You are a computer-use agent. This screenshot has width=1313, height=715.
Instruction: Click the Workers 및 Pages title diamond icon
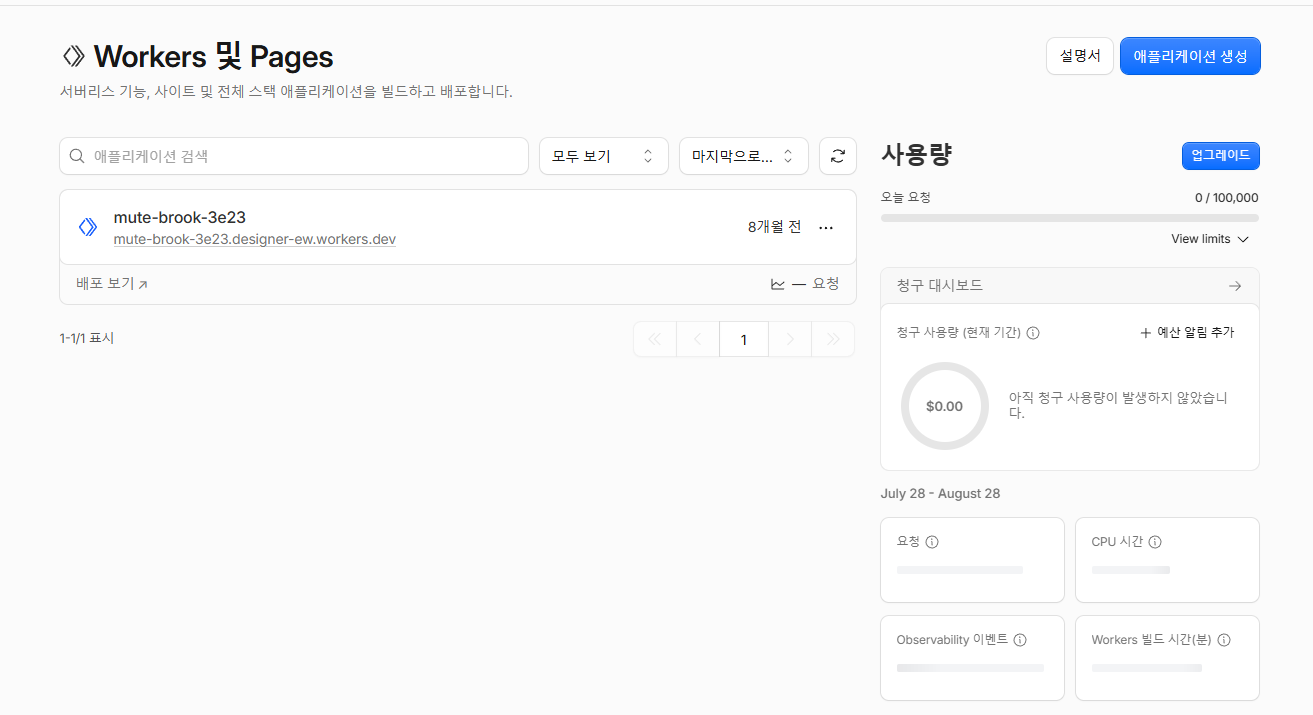(x=74, y=55)
